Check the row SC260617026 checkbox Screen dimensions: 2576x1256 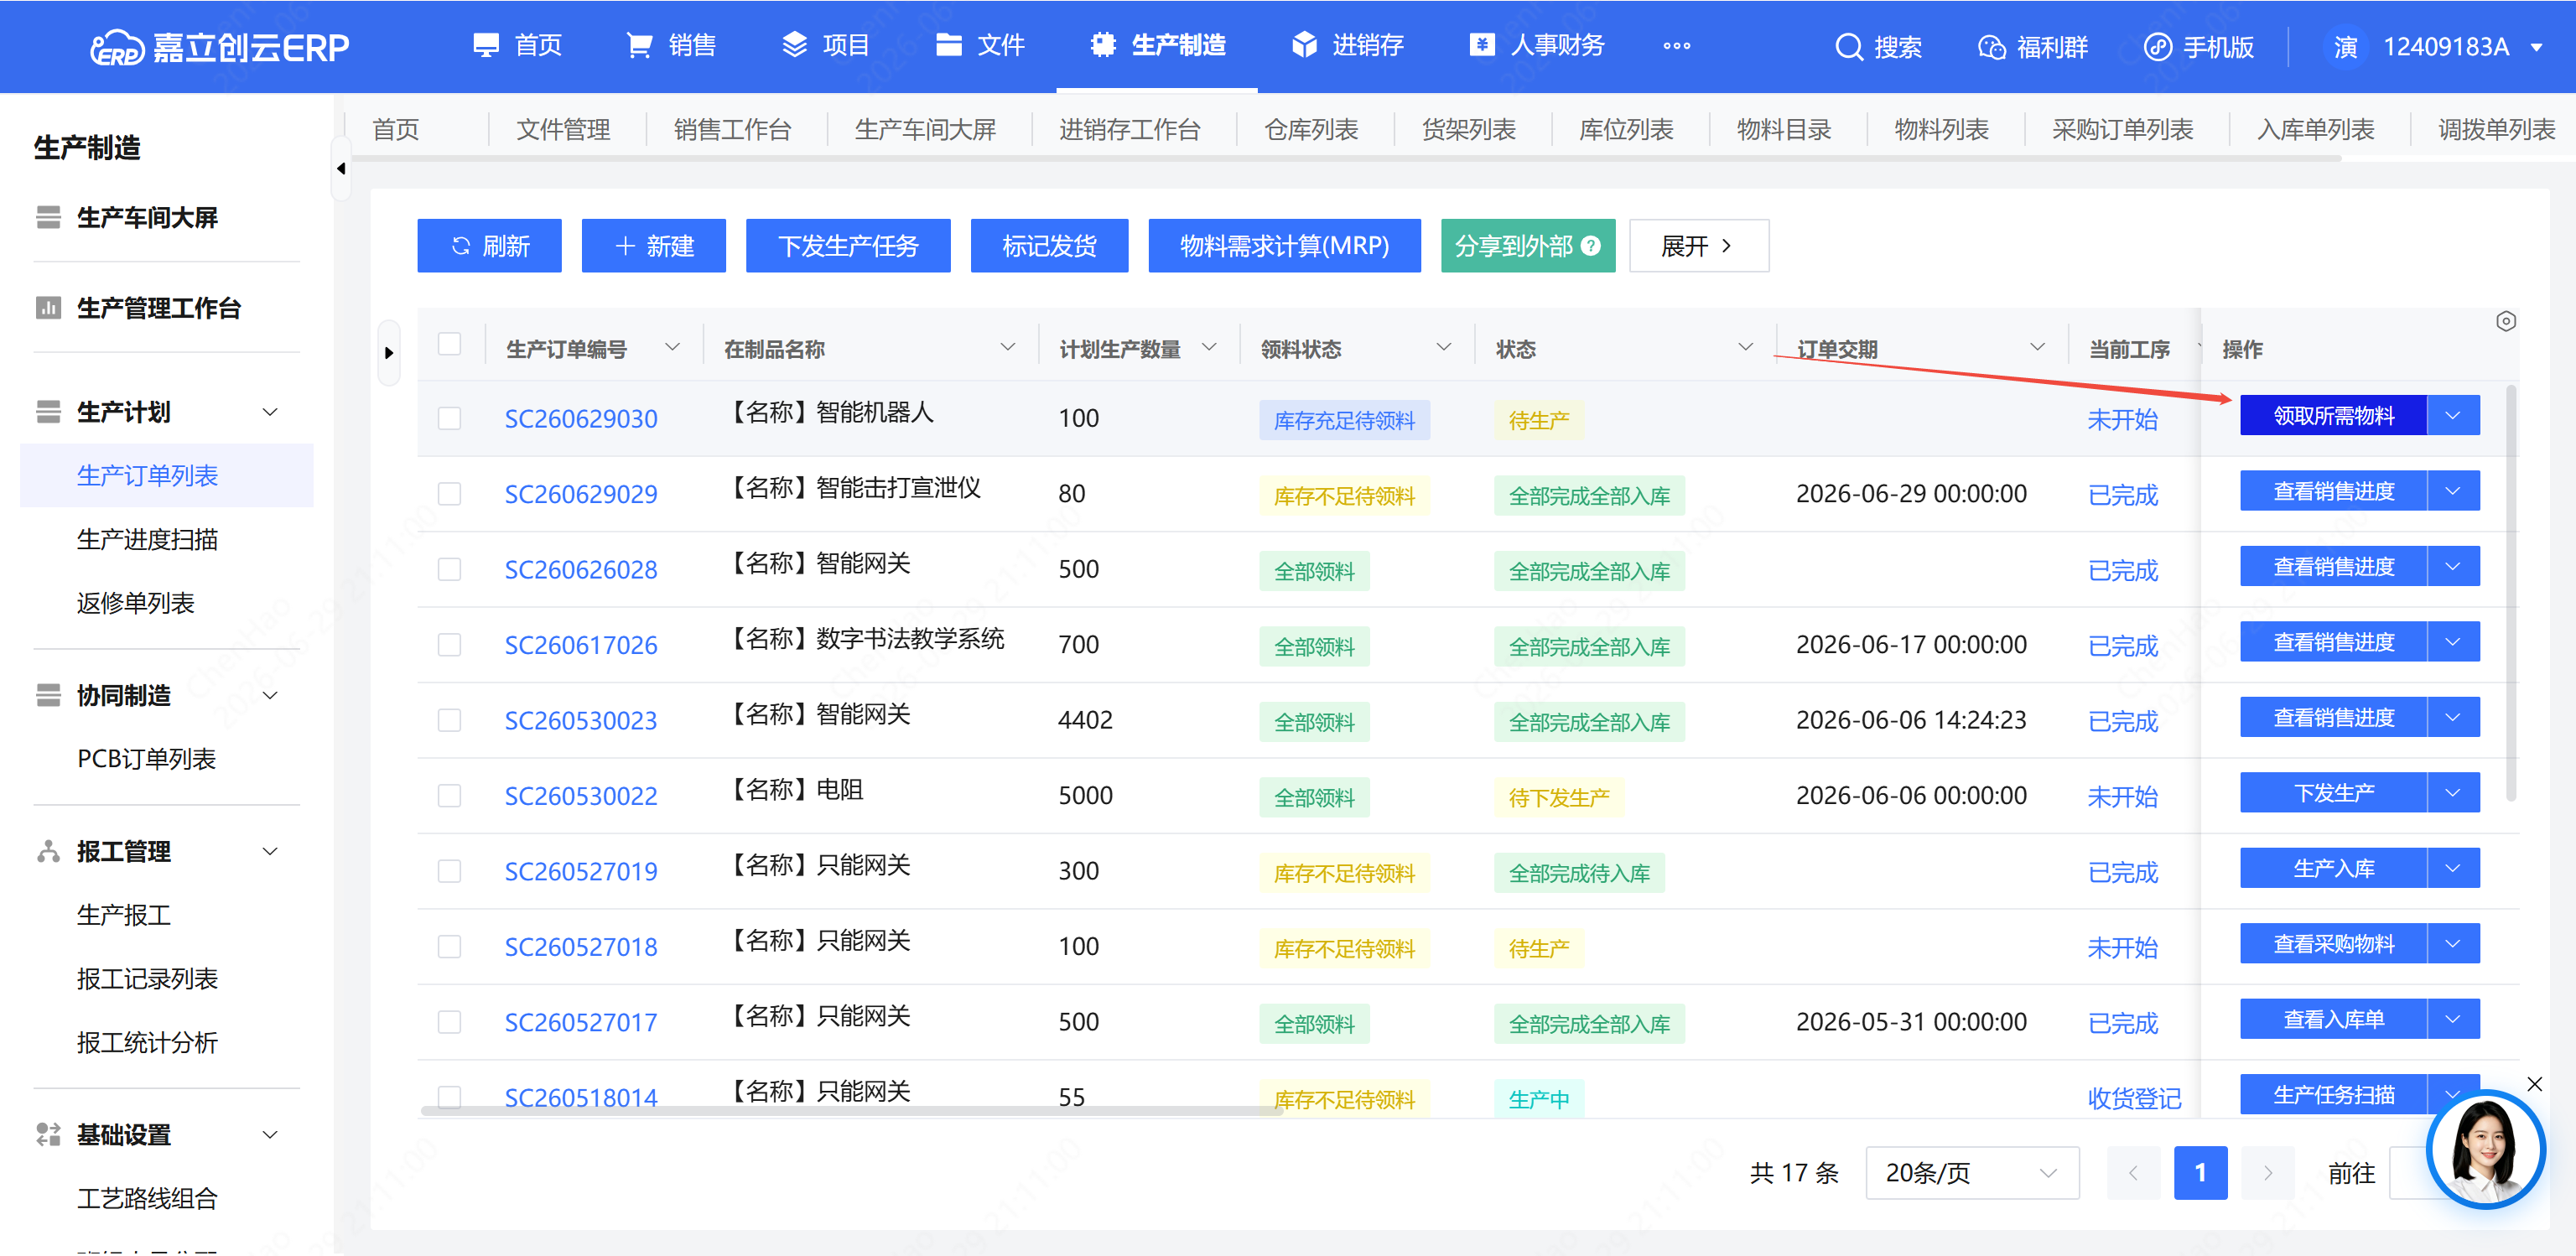pyautogui.click(x=450, y=645)
